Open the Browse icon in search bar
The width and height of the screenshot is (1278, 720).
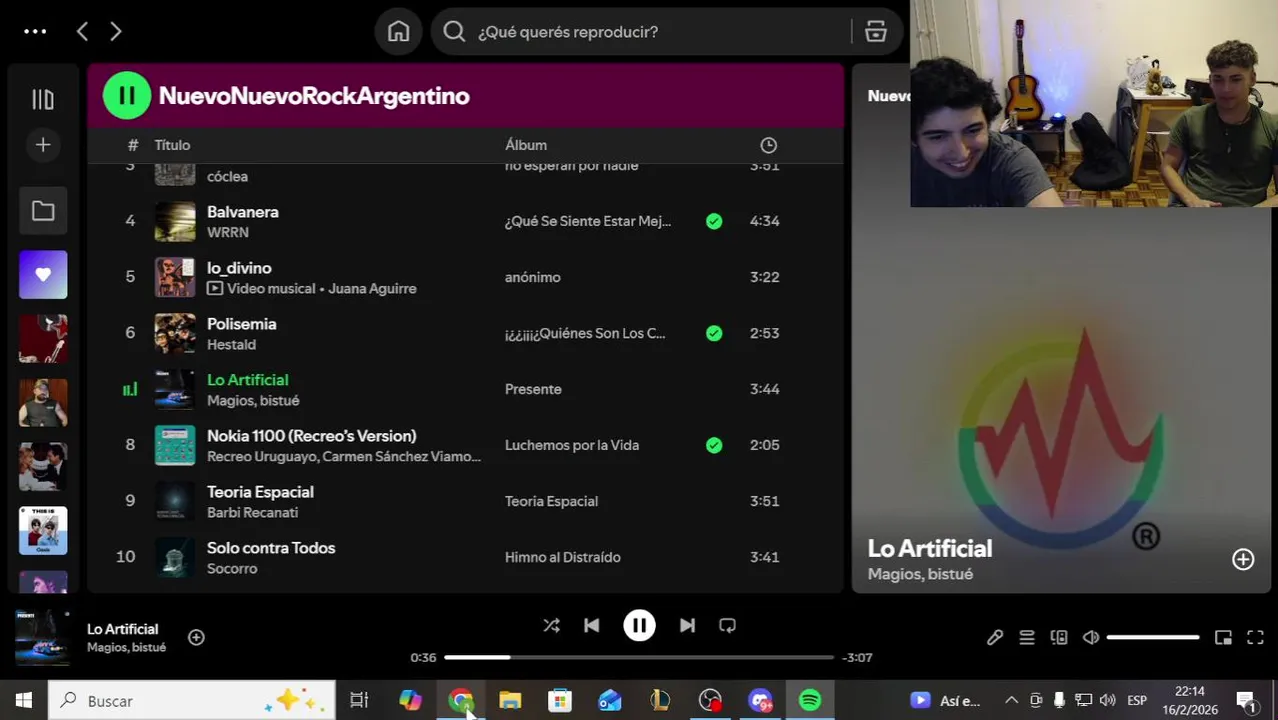coord(876,32)
